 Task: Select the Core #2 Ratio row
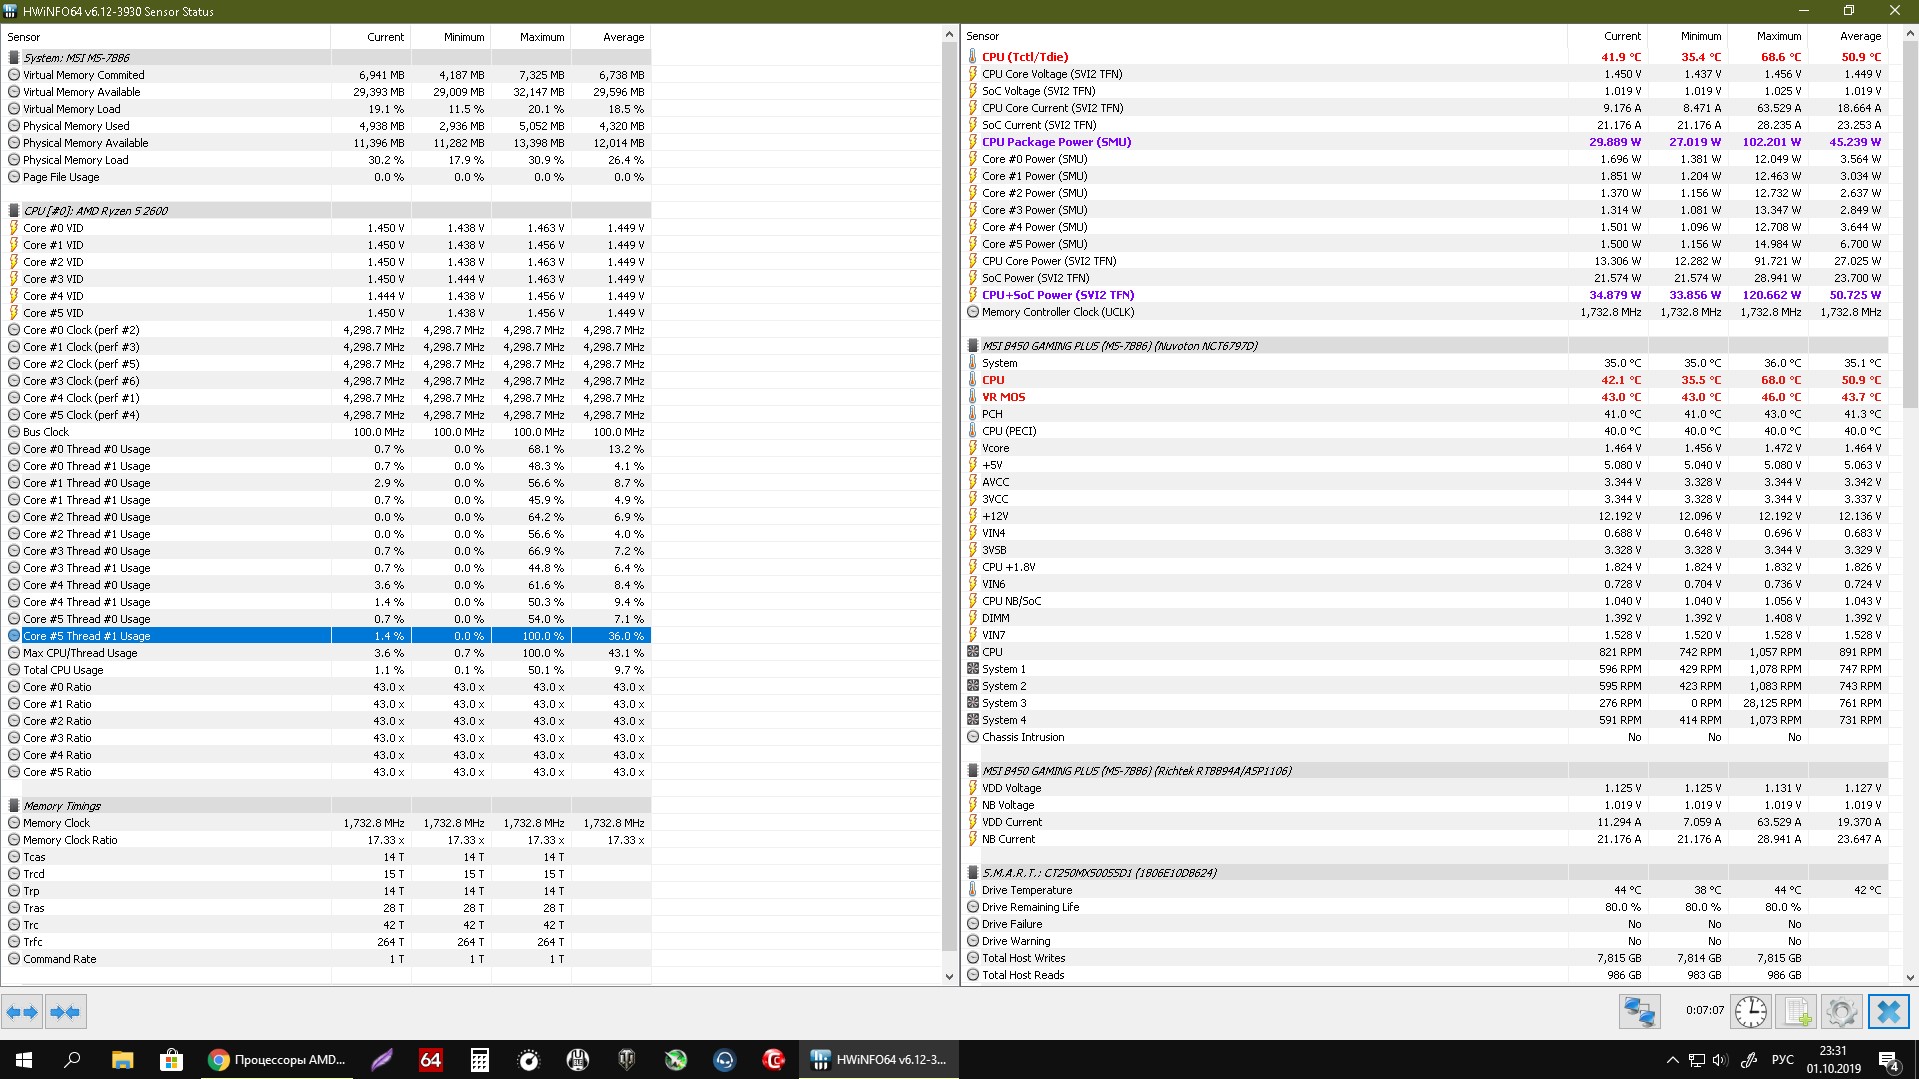[327, 721]
